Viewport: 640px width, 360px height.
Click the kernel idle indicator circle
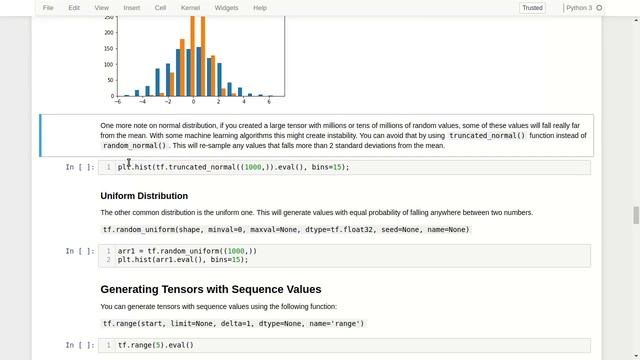click(x=599, y=8)
